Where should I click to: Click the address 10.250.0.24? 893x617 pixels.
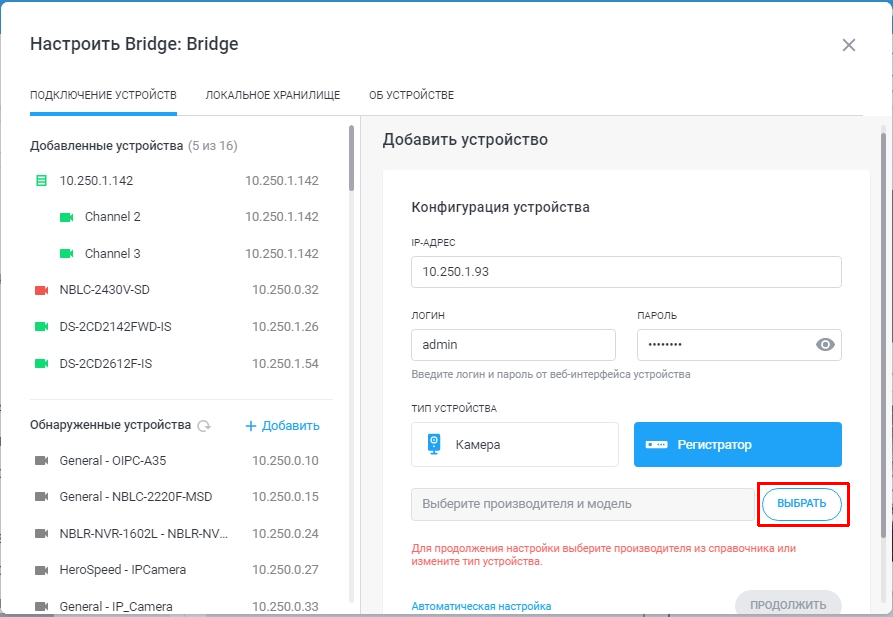285,533
